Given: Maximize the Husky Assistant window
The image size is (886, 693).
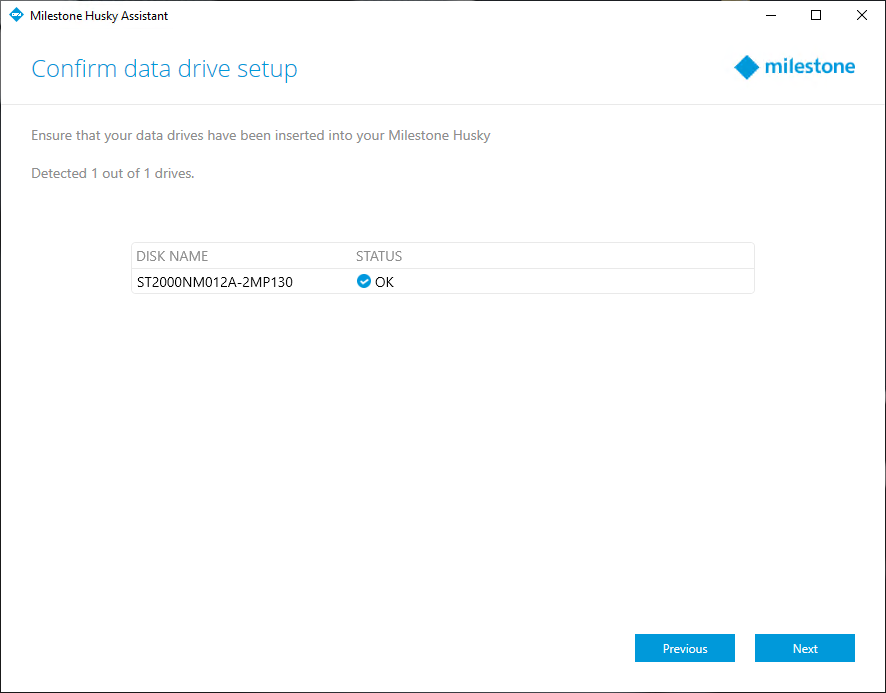Looking at the screenshot, I should [x=816, y=15].
